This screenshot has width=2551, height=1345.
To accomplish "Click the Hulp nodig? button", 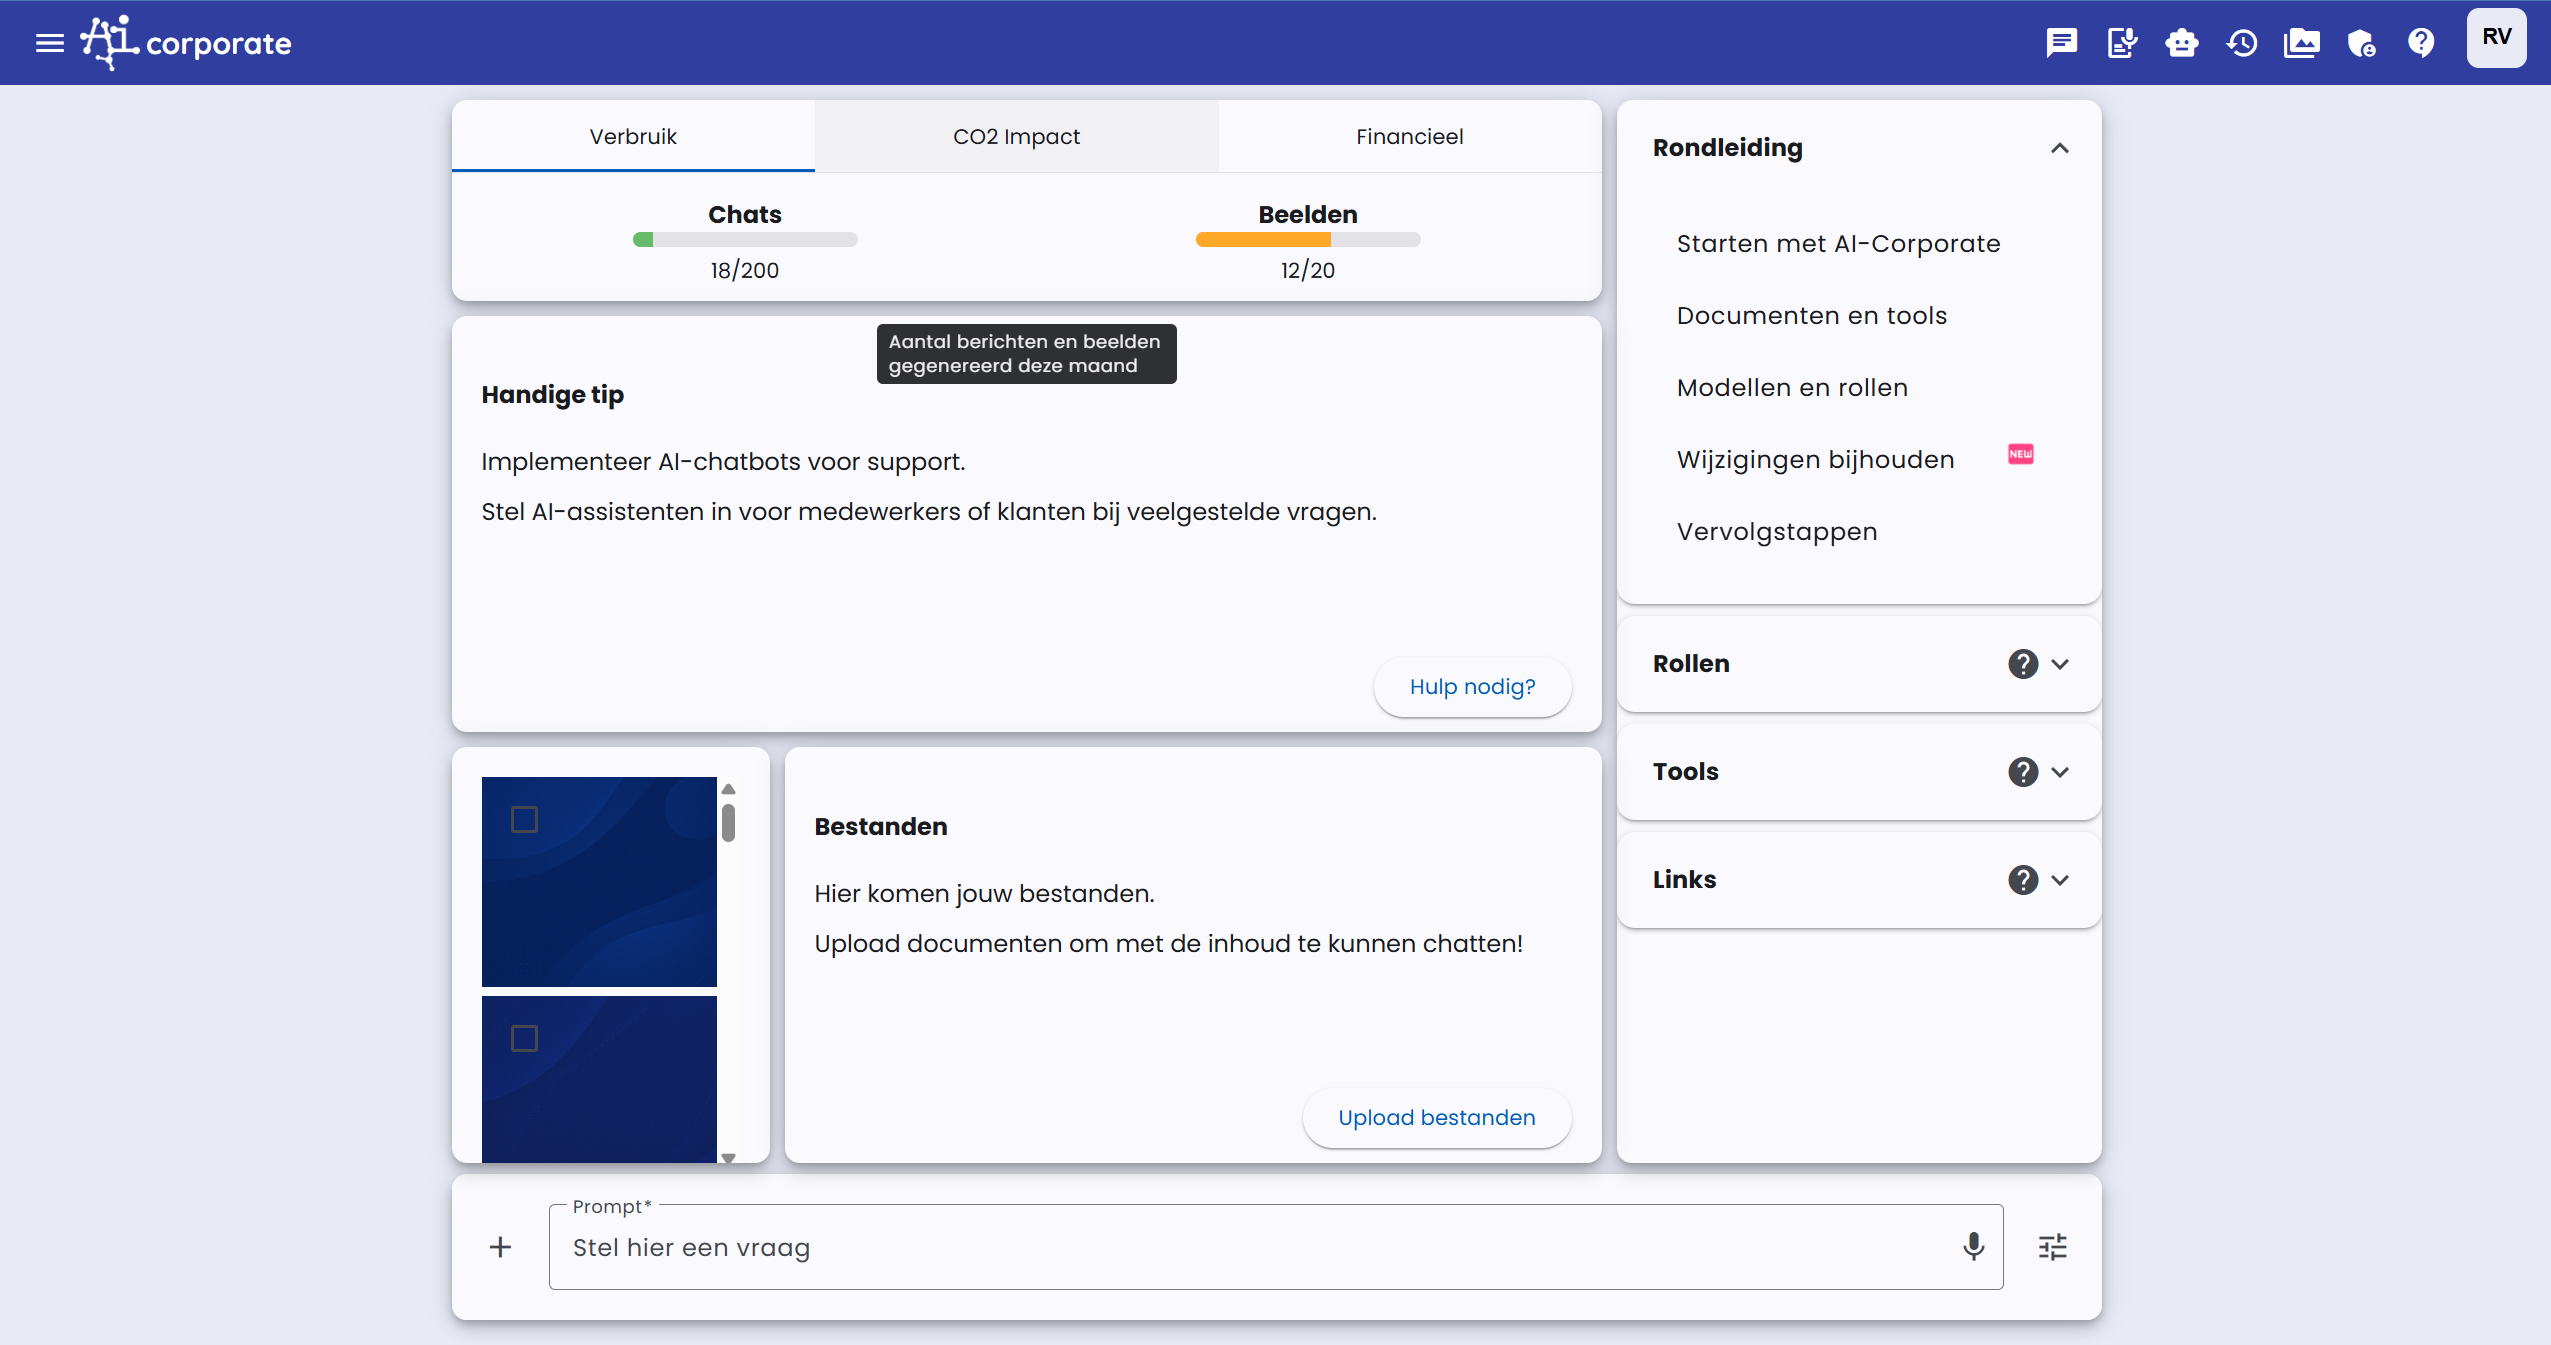I will coord(1472,687).
